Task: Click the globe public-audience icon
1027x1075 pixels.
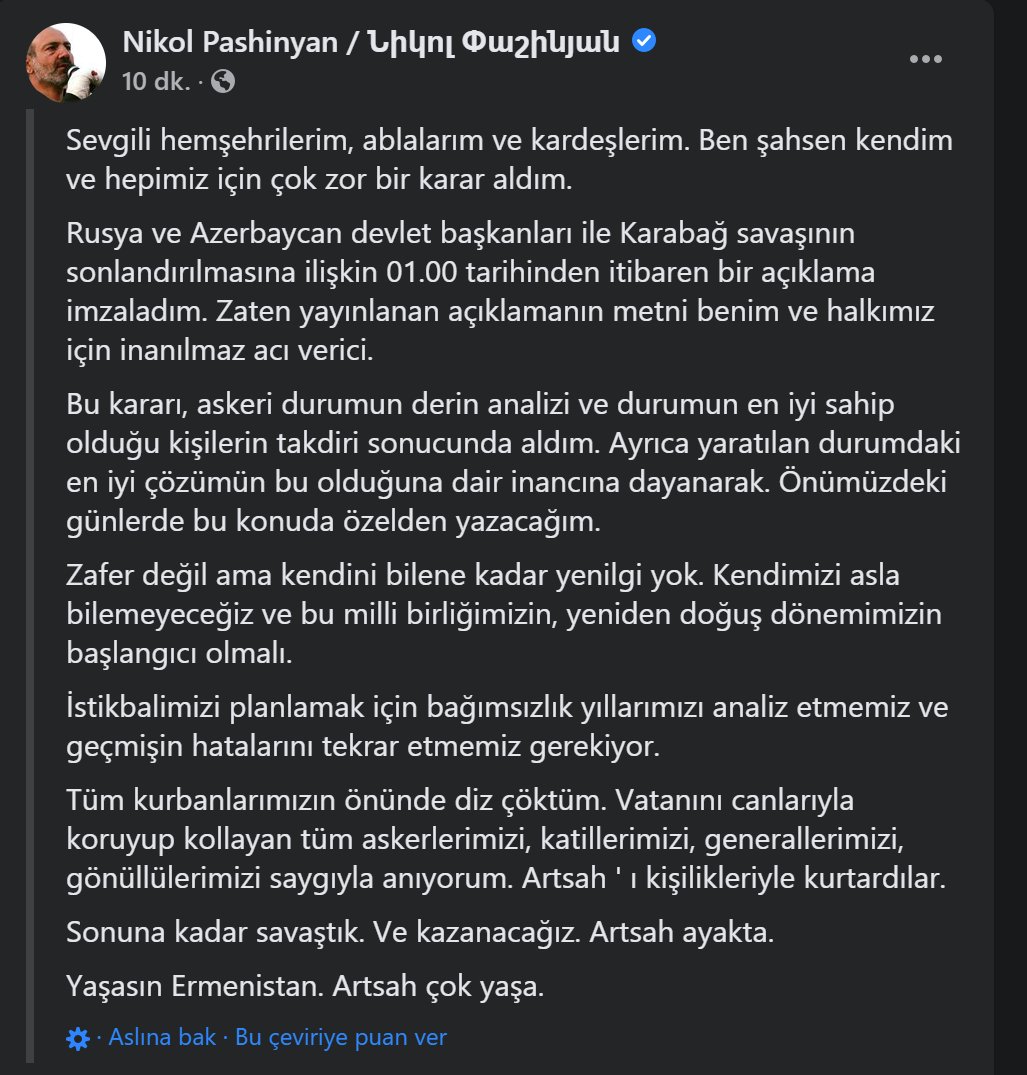Action: coord(223,82)
